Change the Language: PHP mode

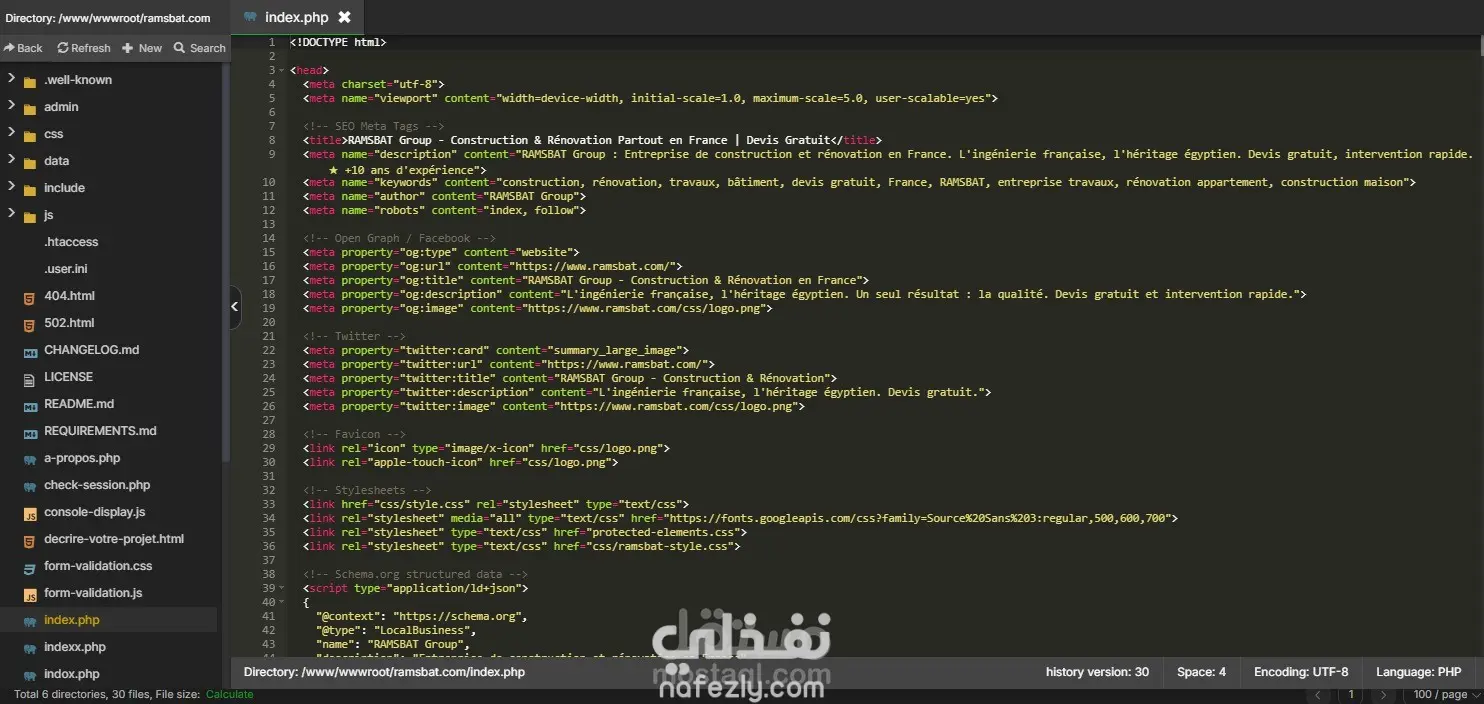tap(1418, 672)
